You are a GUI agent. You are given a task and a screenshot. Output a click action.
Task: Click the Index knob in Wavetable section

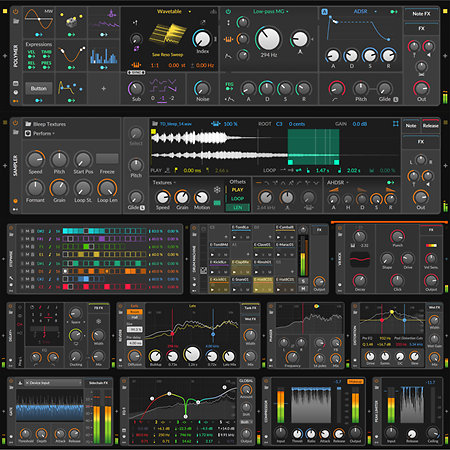202,39
